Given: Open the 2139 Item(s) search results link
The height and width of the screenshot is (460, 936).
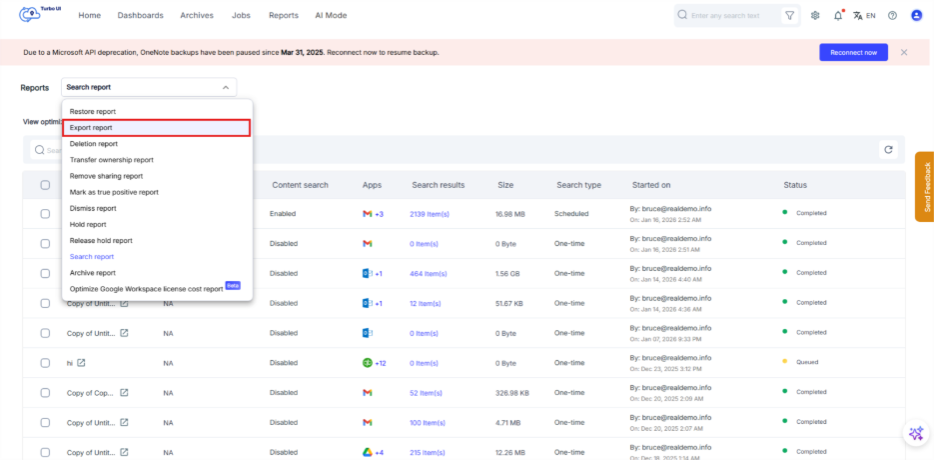Looking at the screenshot, I should click(x=430, y=214).
